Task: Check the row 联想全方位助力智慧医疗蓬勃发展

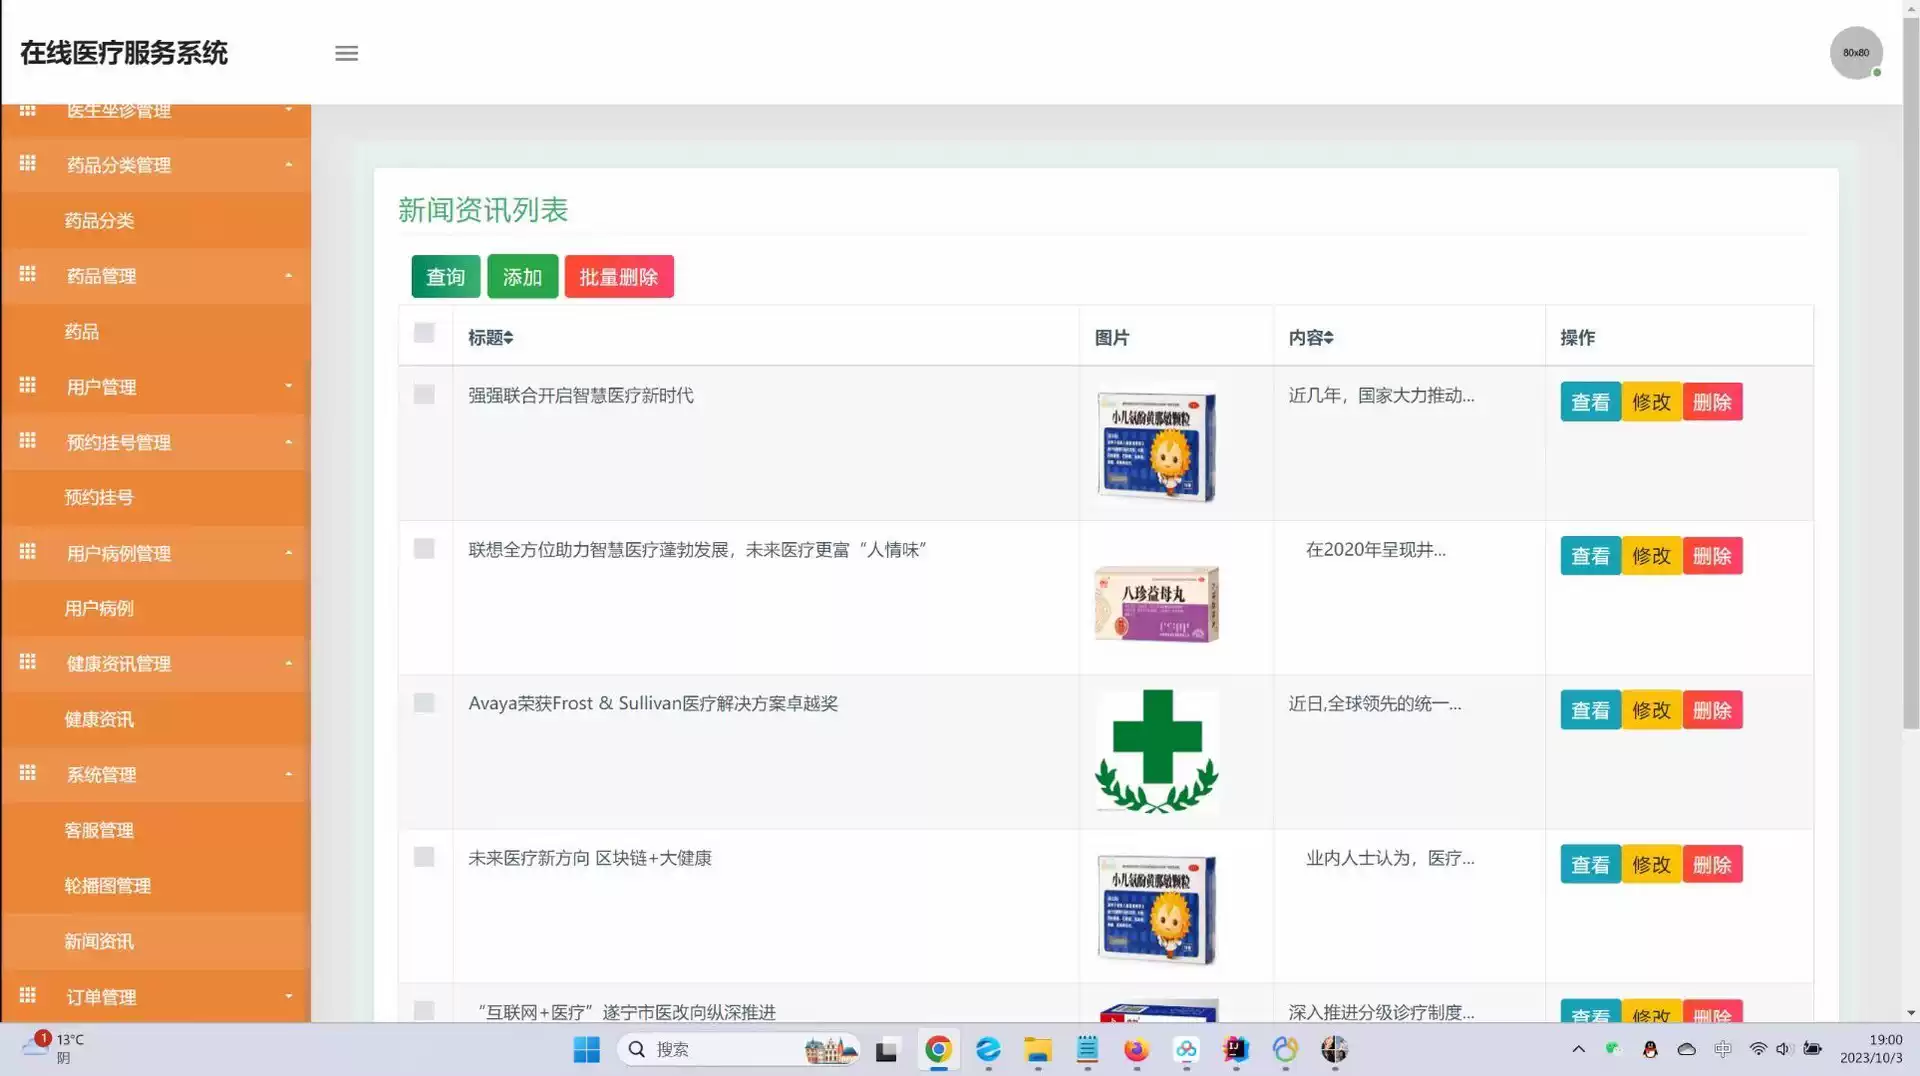Action: click(x=424, y=549)
